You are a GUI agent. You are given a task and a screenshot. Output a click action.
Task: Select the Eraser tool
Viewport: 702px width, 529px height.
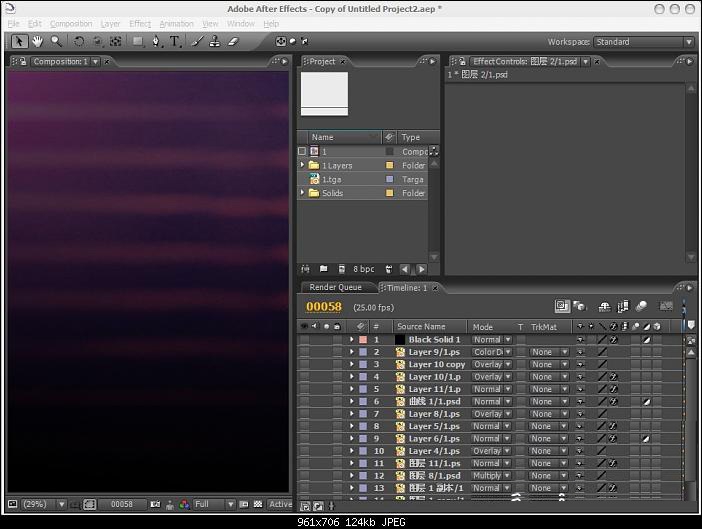pos(233,42)
